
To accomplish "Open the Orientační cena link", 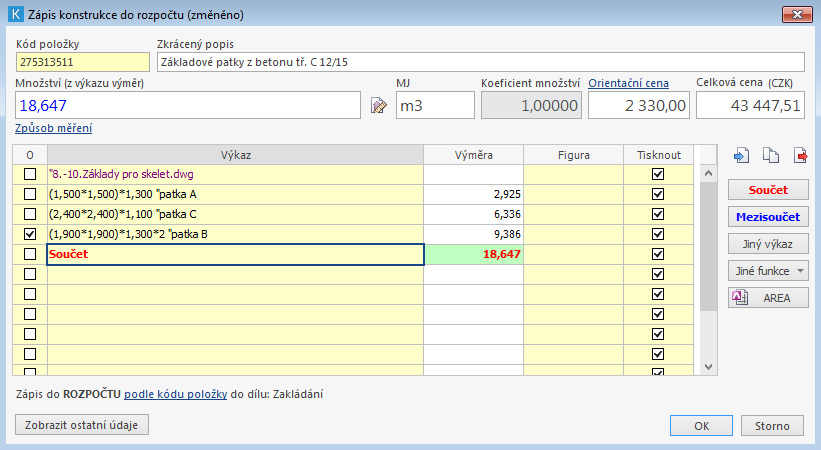I will click(628, 83).
